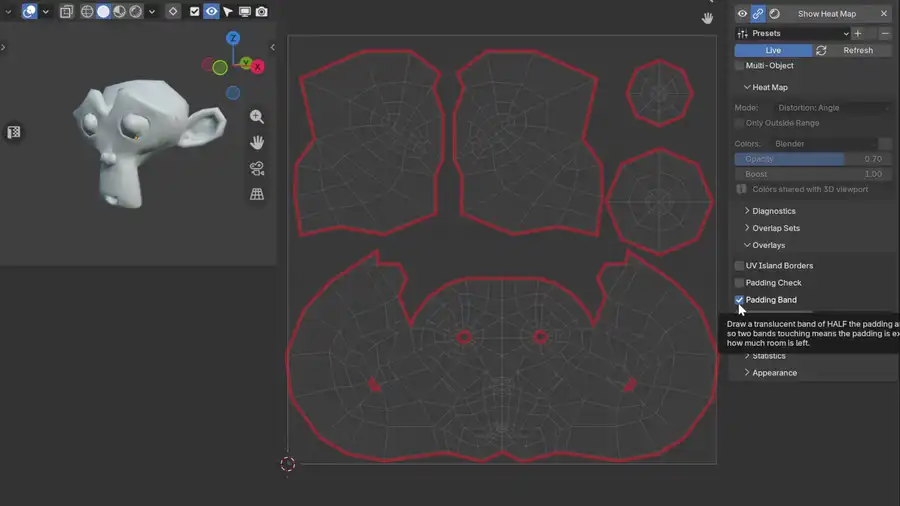Check Only Outside Range option
Image resolution: width=900 pixels, height=506 pixels.
(x=739, y=123)
